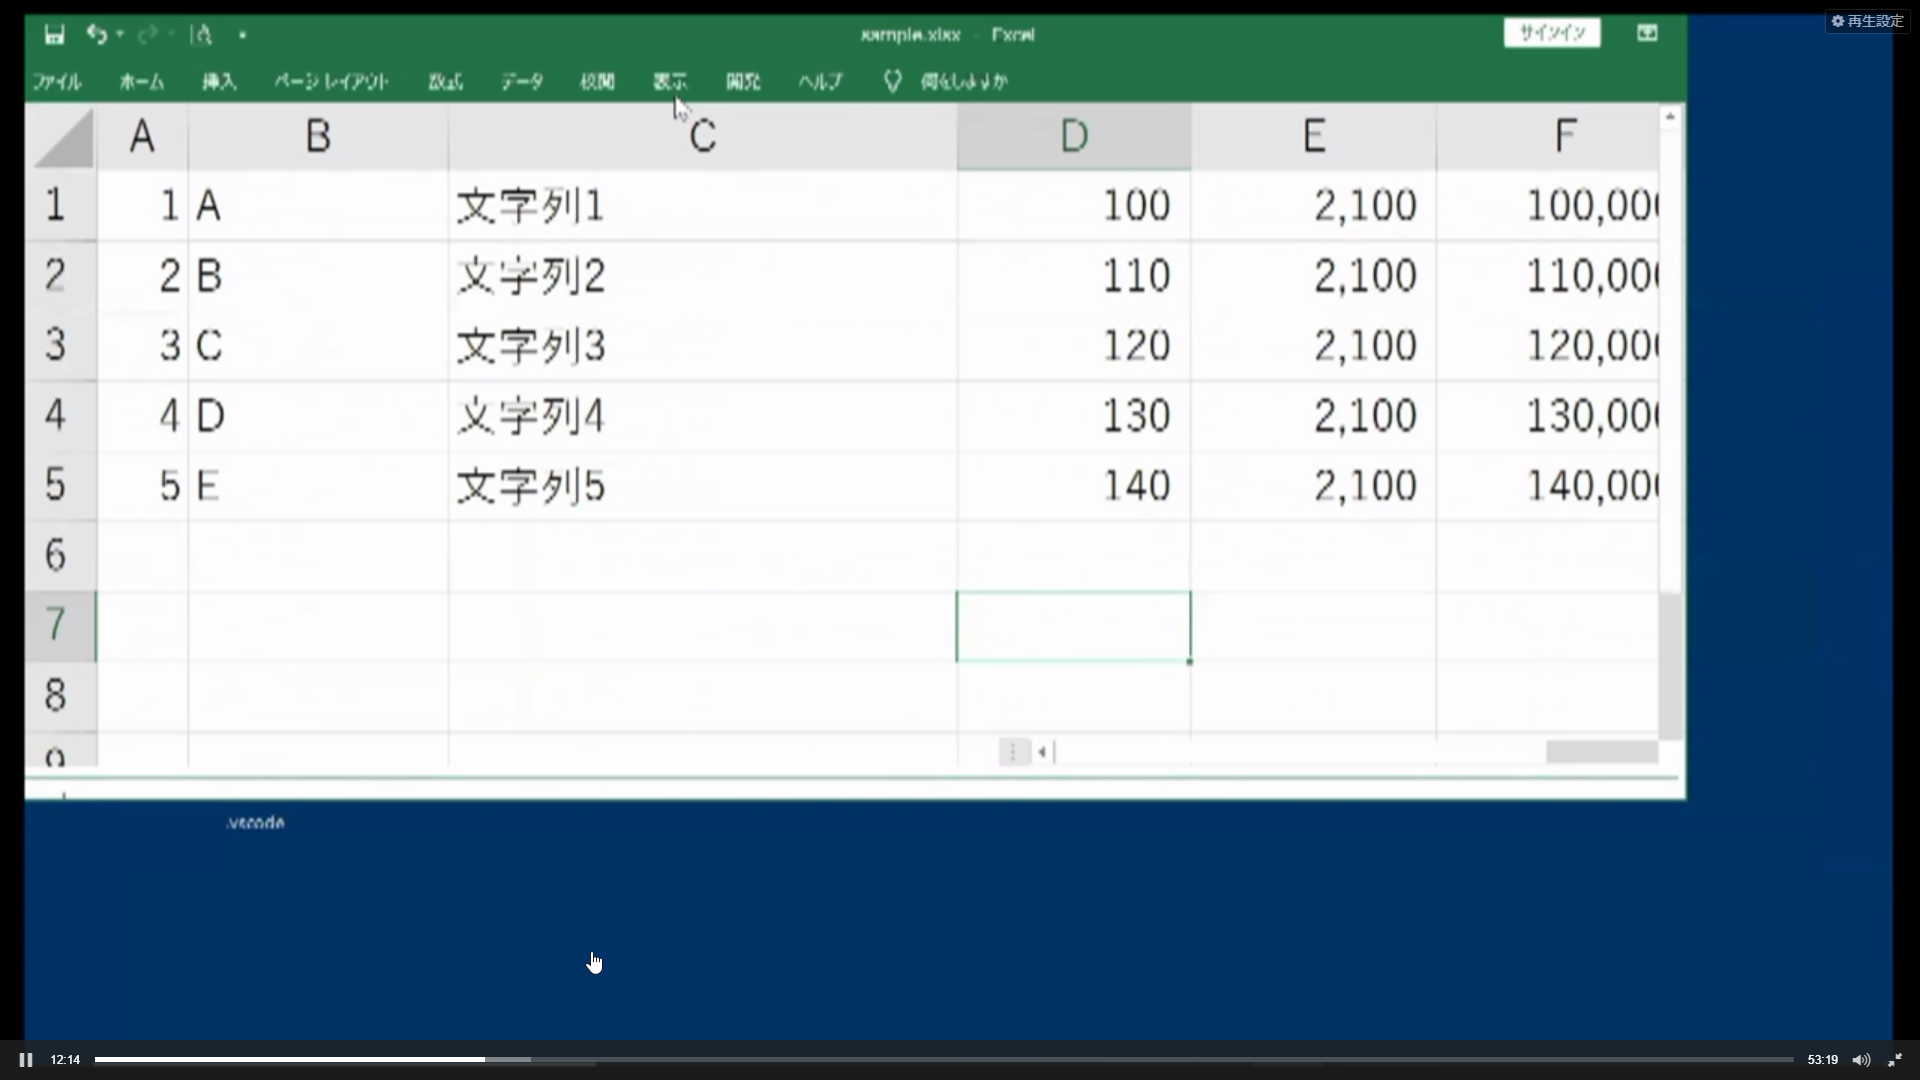Select row 8 header
Image resolution: width=1920 pixels, height=1080 pixels.
tap(60, 695)
